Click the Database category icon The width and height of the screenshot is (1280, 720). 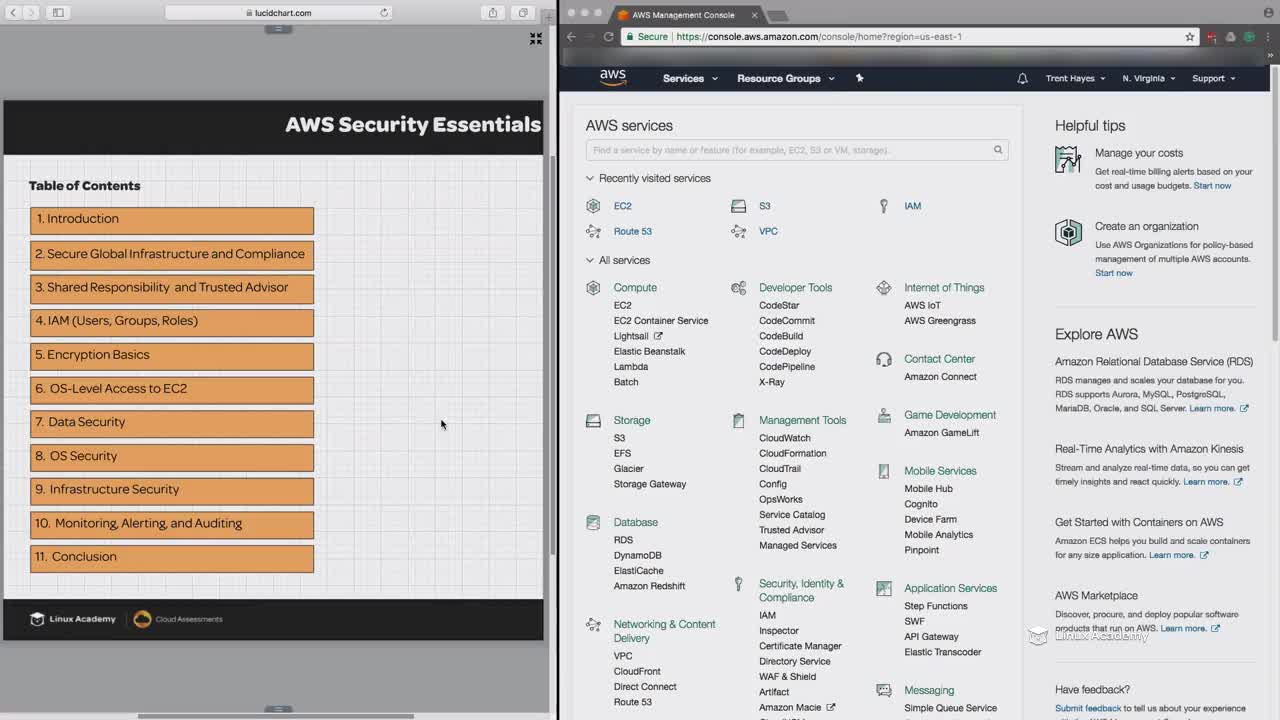click(593, 522)
